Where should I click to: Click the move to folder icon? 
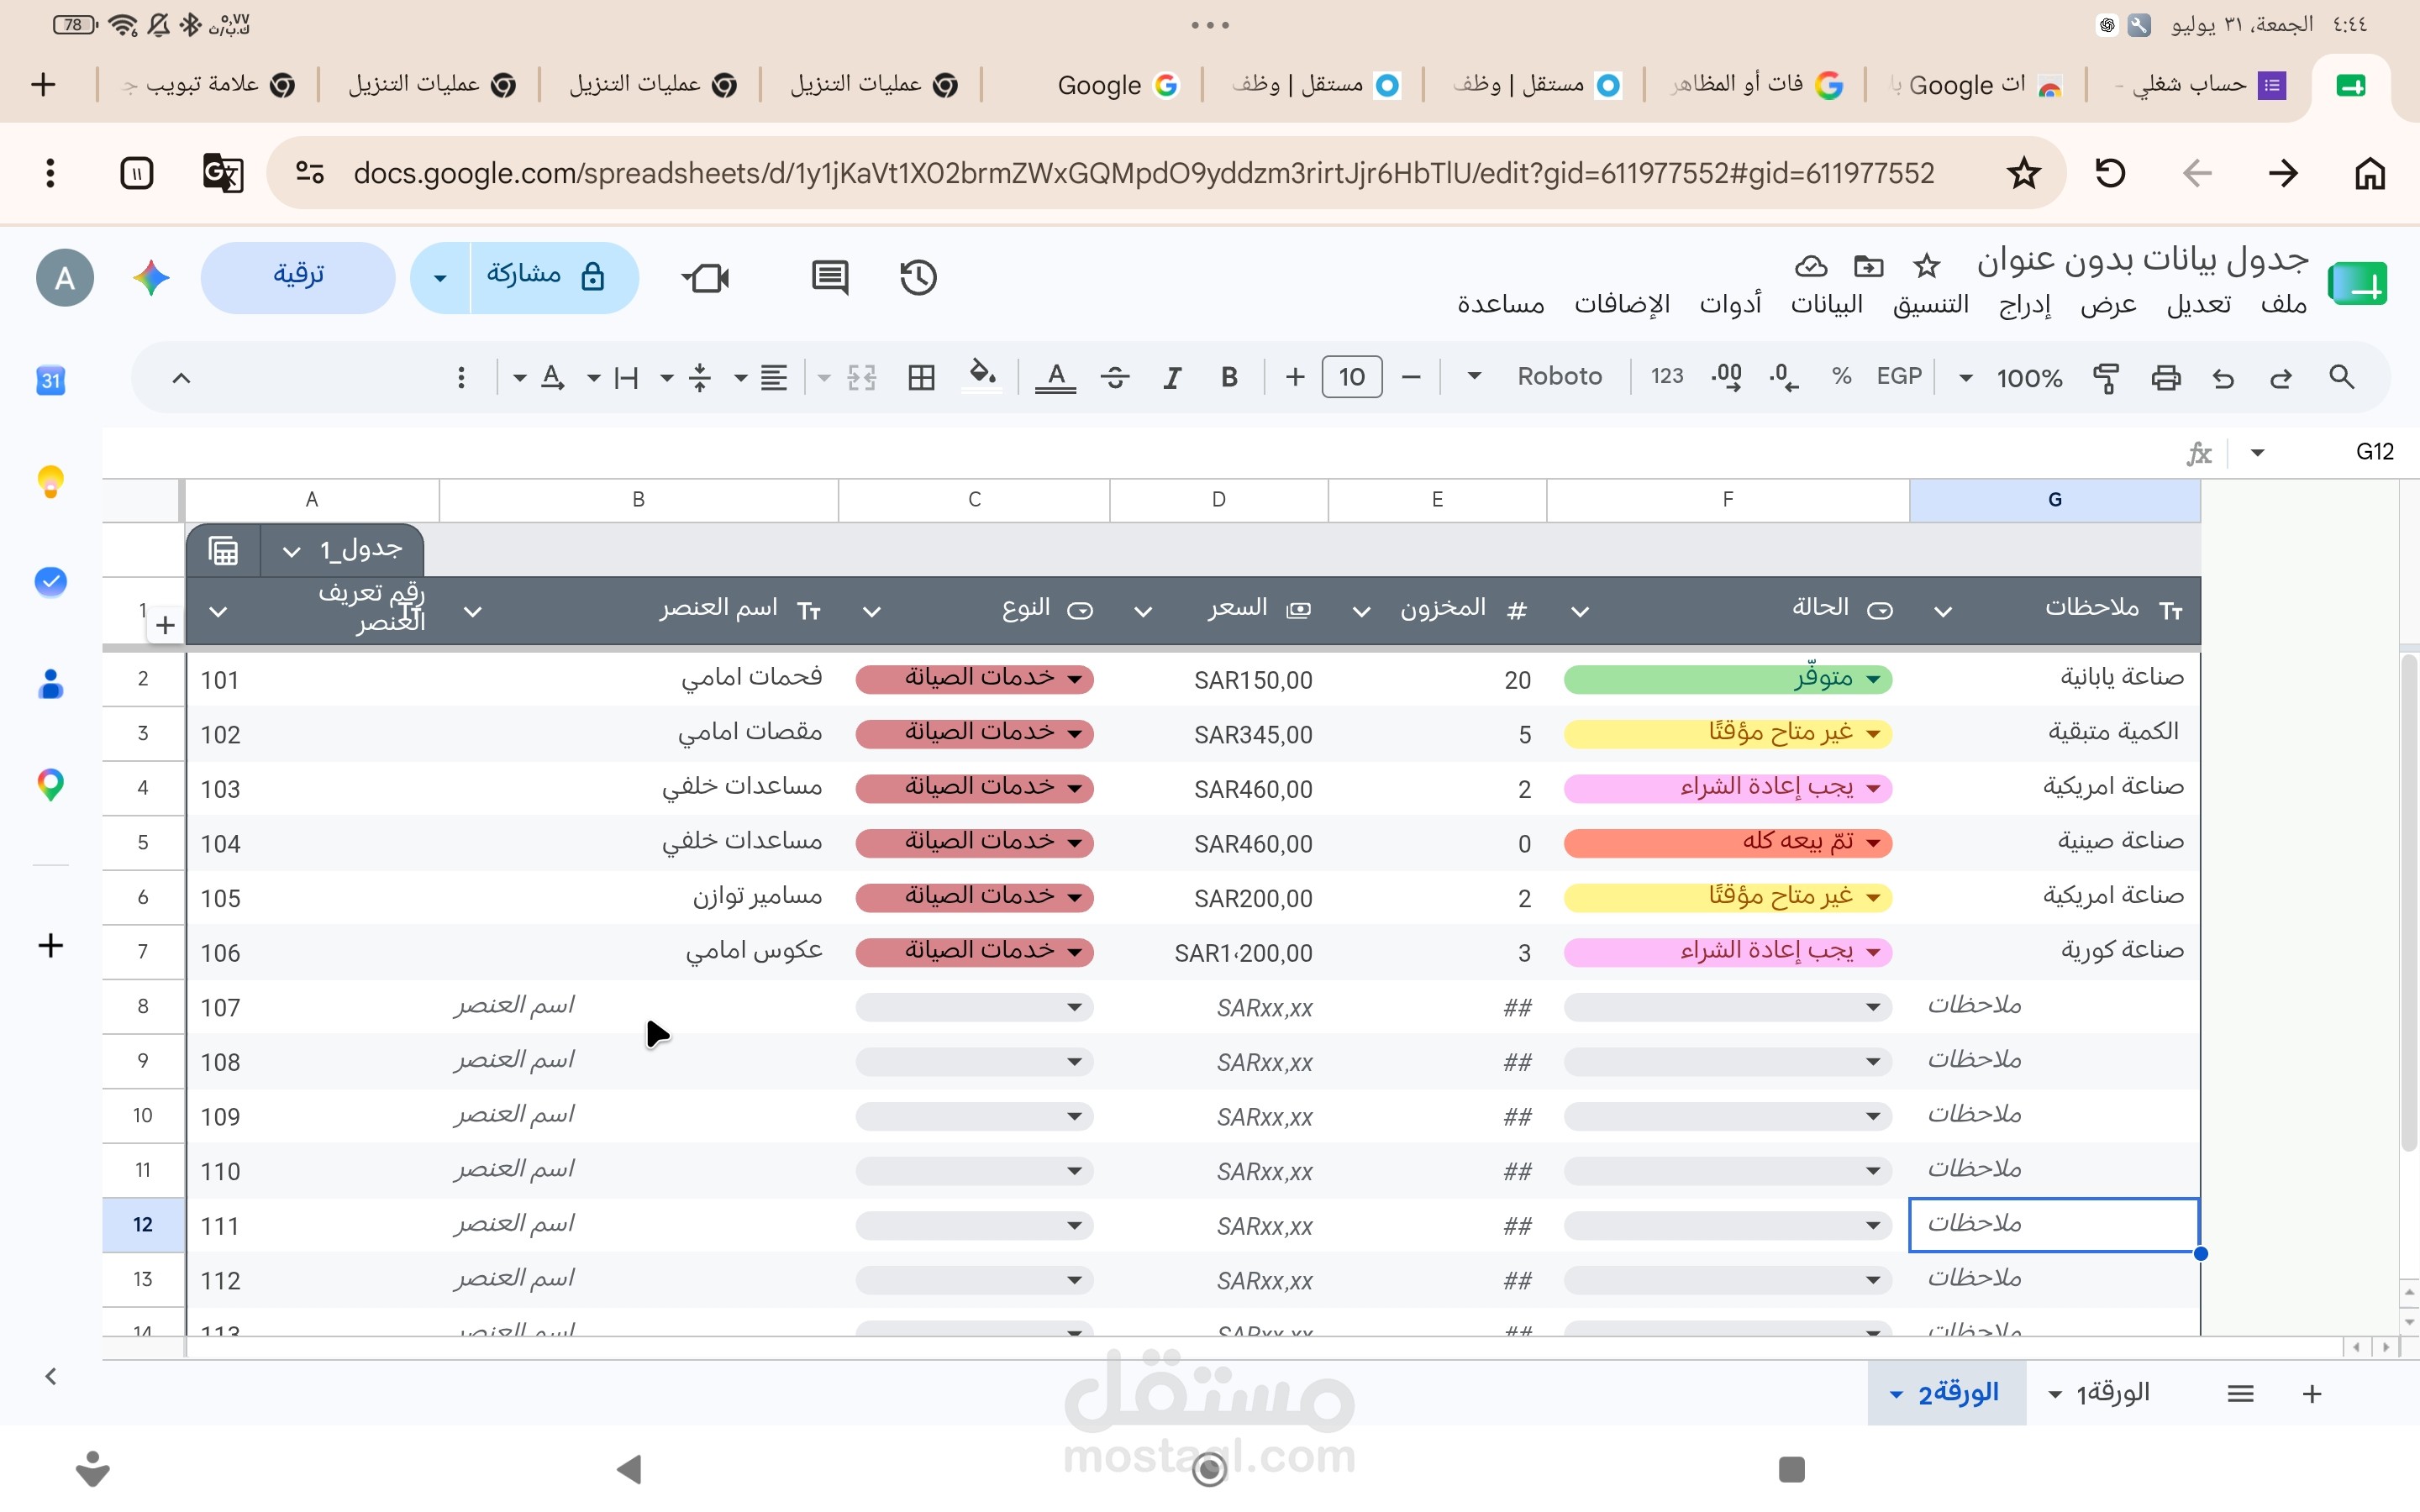pyautogui.click(x=1868, y=265)
